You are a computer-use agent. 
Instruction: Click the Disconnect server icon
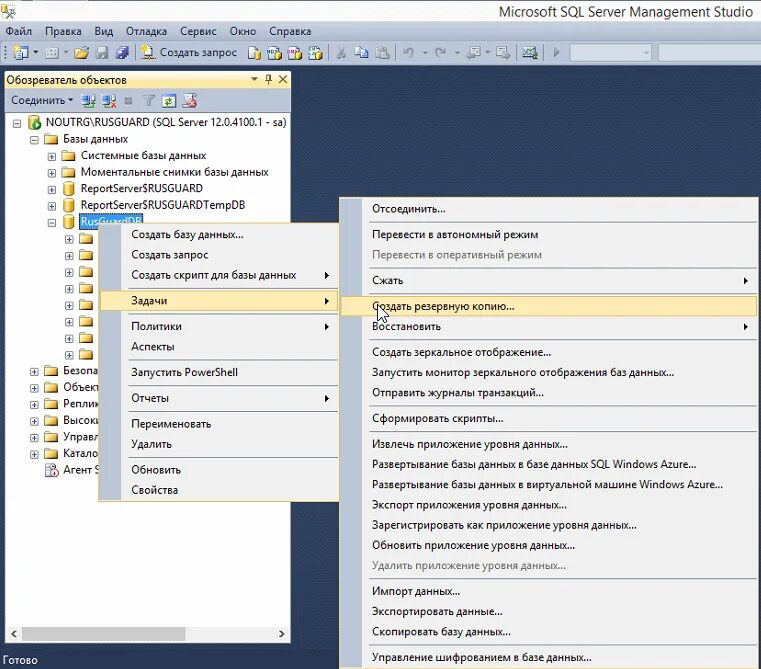click(x=109, y=101)
